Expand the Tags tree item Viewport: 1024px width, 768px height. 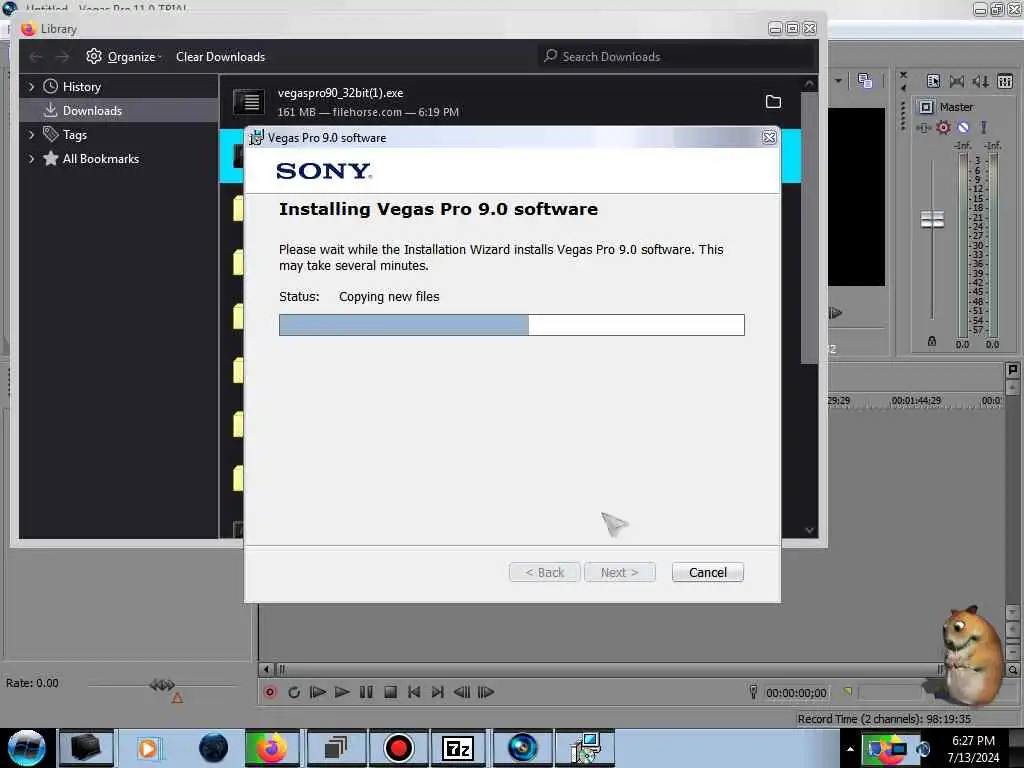point(31,135)
